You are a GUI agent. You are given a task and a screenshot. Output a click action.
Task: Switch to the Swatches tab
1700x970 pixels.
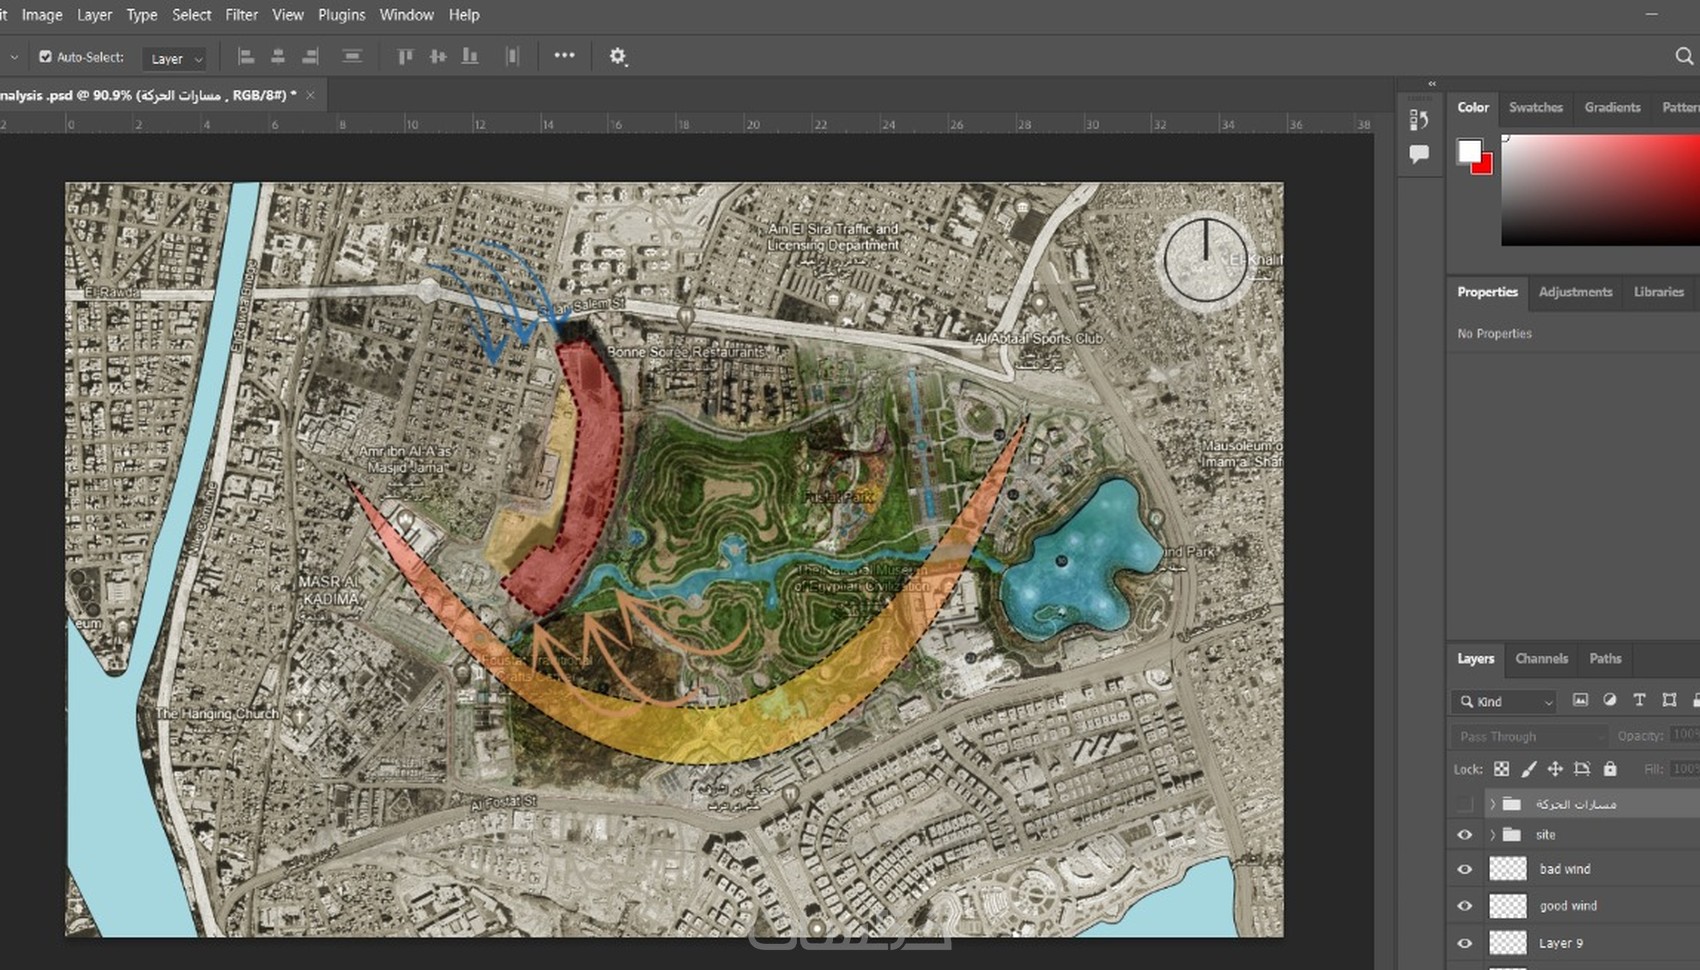coord(1535,107)
